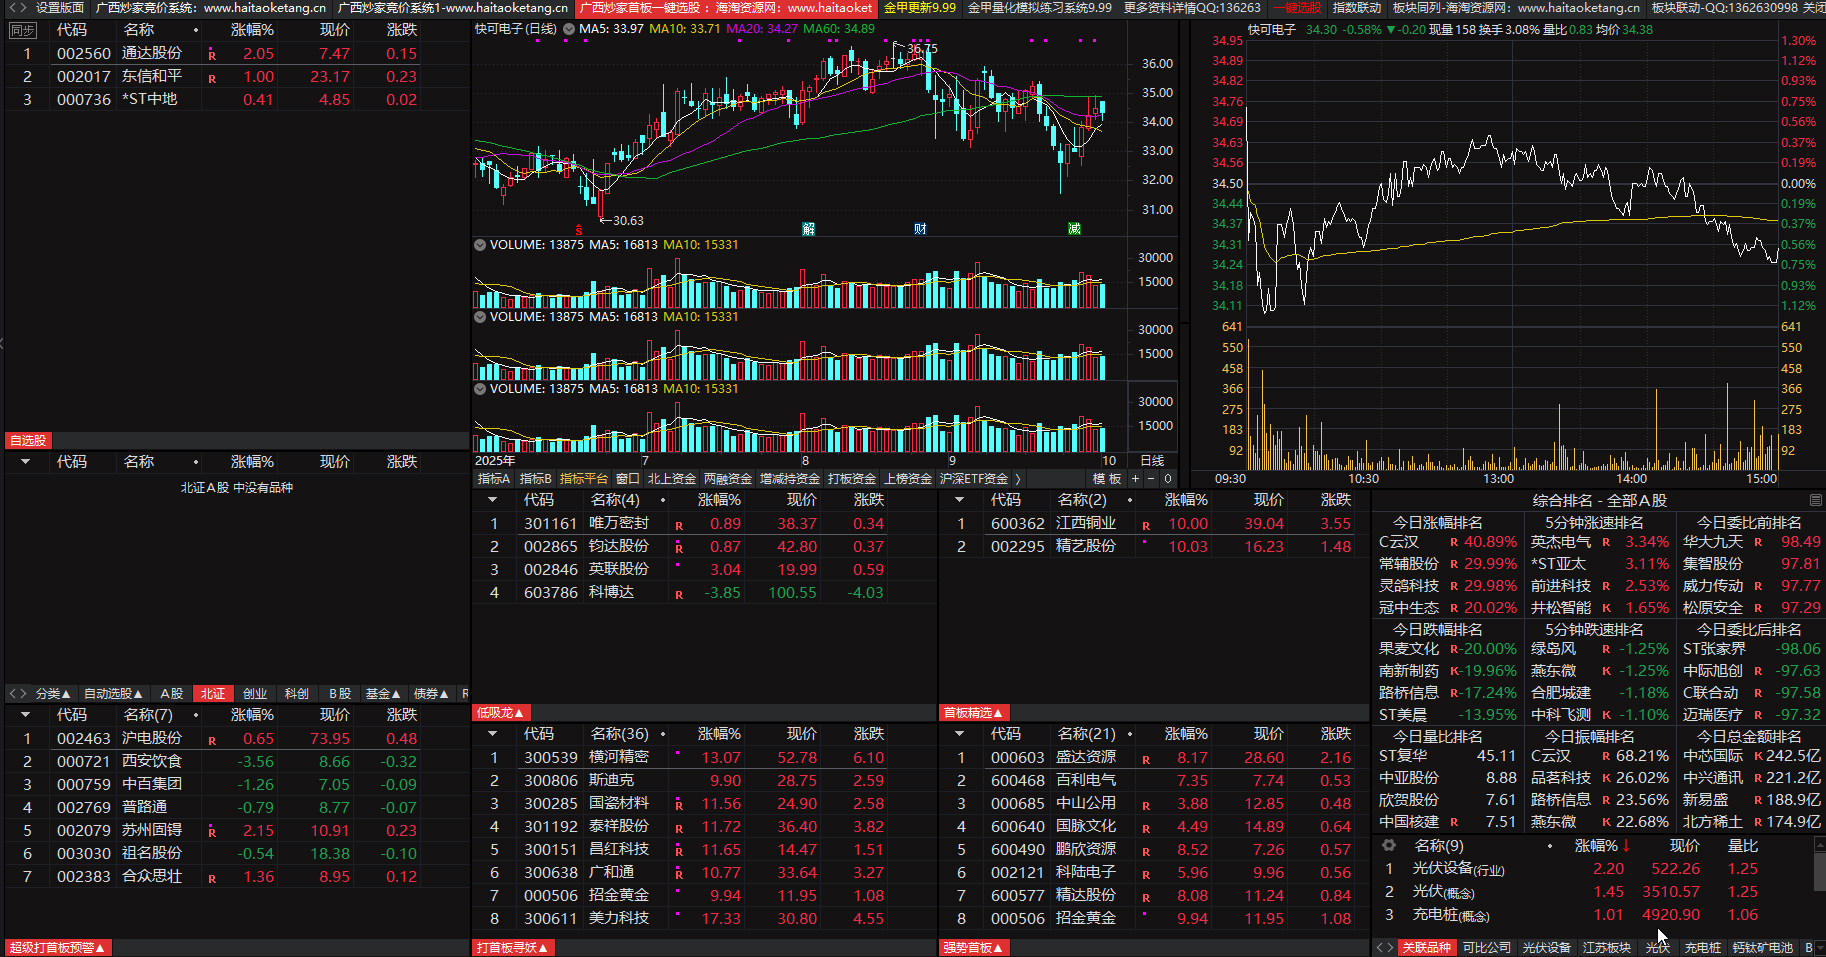Click the 北上资金 button
This screenshot has height=957, width=1826.
(x=671, y=479)
